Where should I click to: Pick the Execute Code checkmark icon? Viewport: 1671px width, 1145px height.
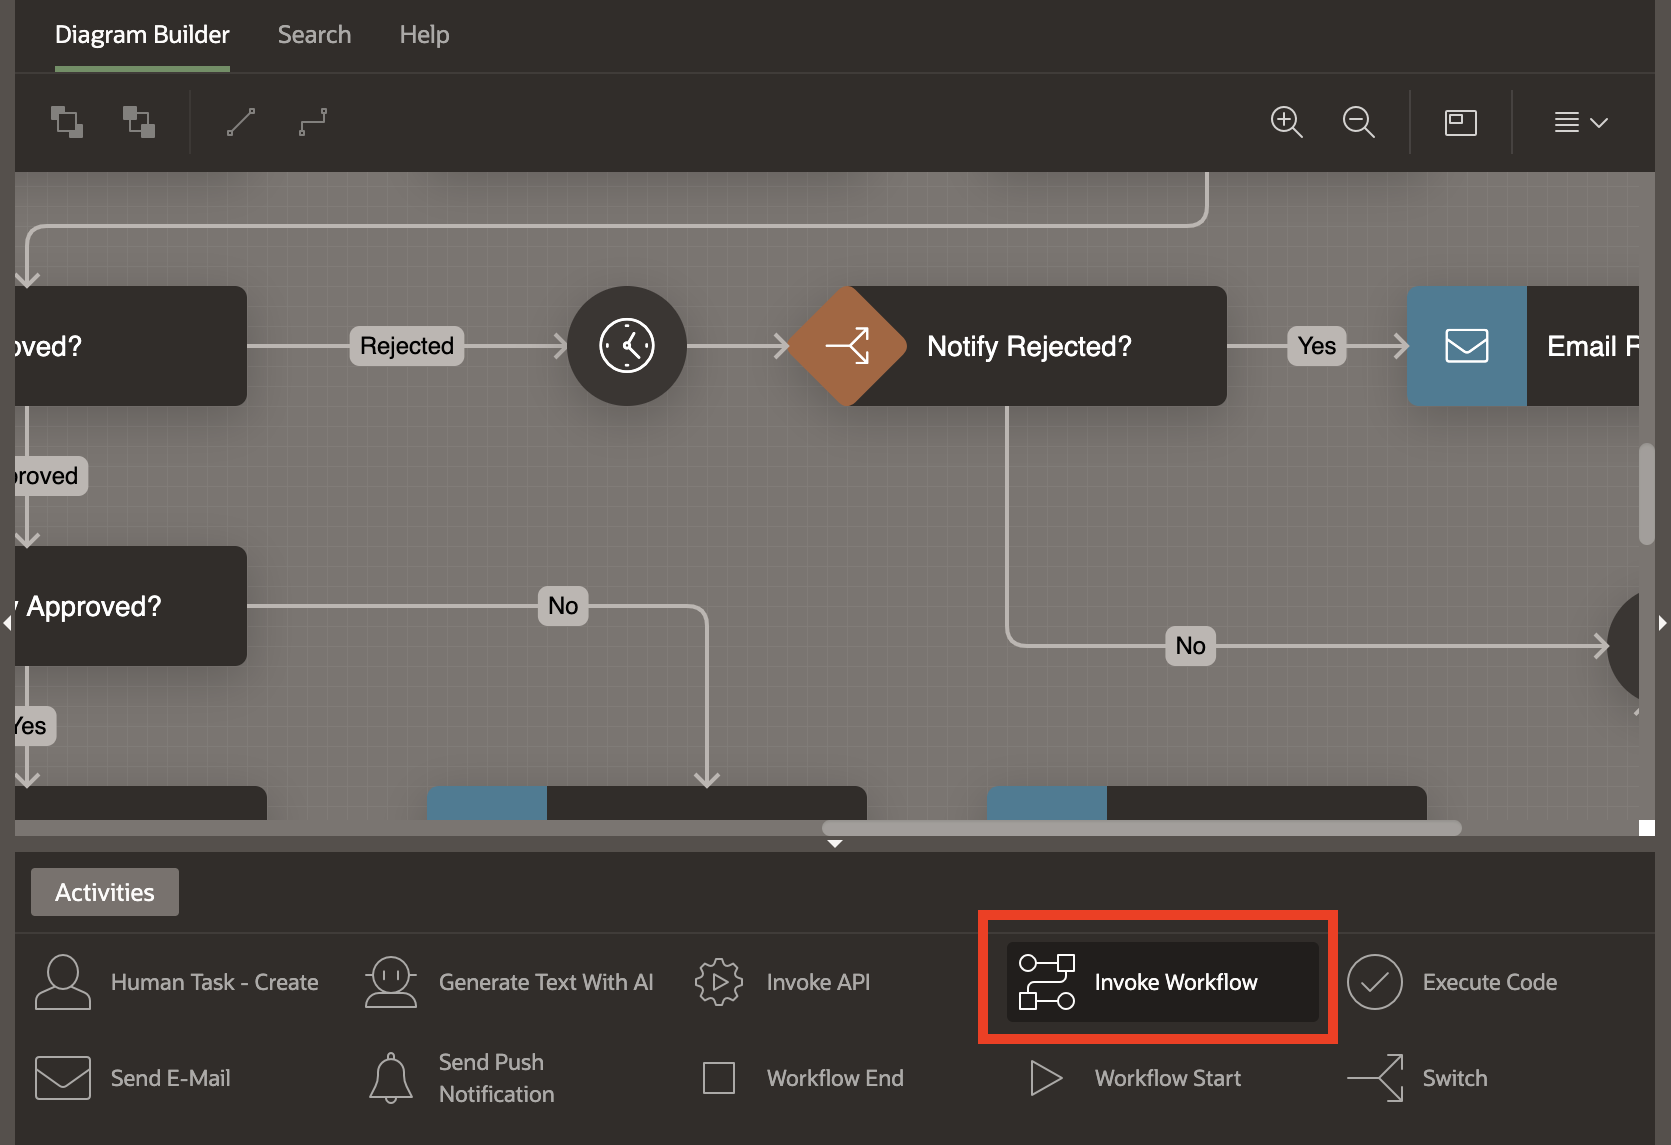[1374, 982]
